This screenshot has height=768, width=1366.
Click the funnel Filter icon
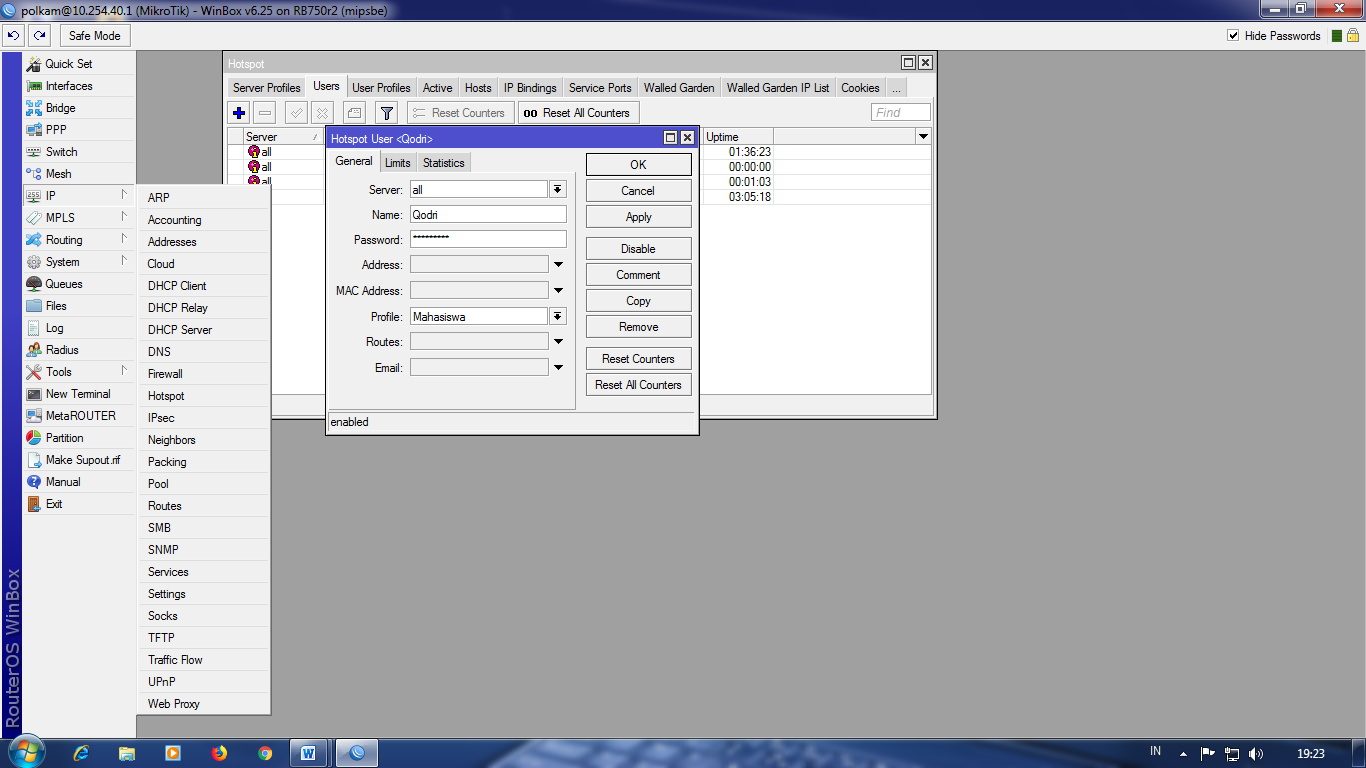(x=387, y=113)
